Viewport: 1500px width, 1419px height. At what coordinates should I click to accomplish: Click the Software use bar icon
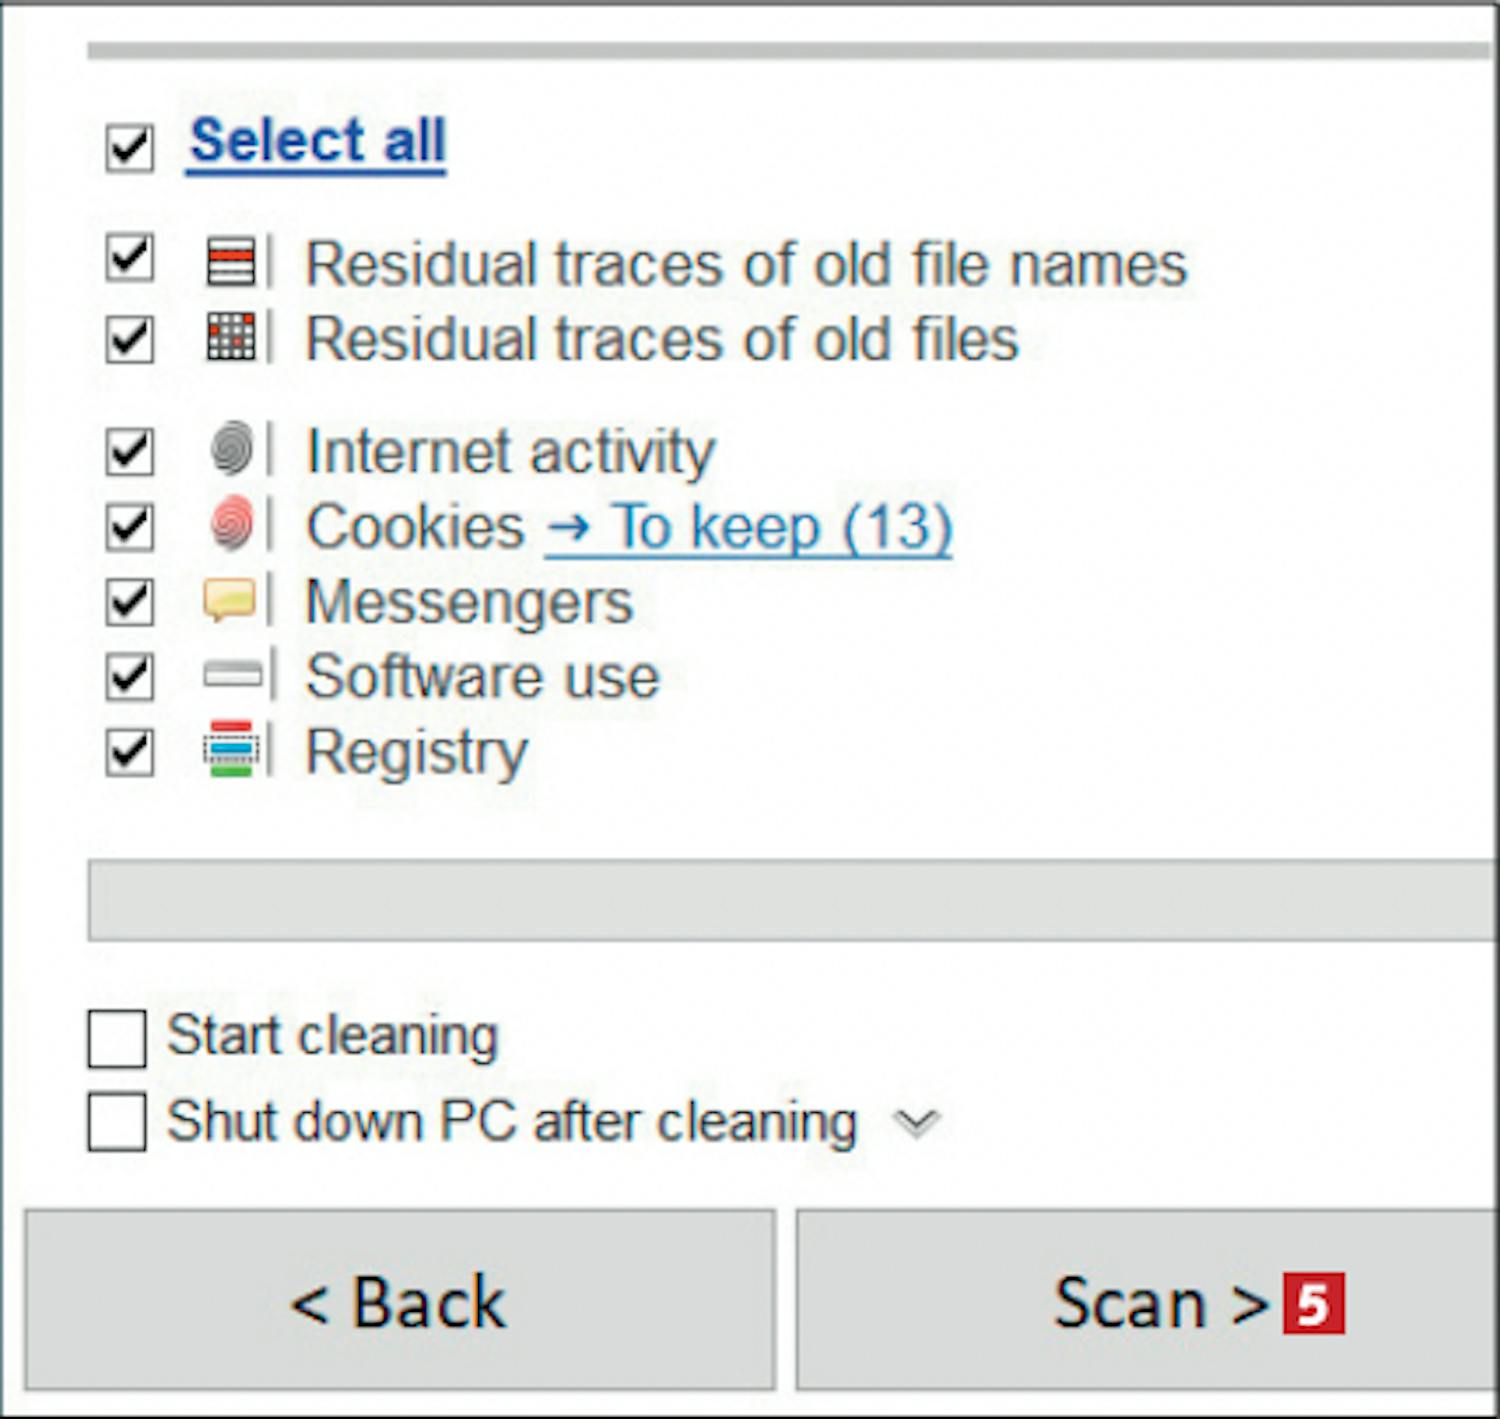click(232, 675)
